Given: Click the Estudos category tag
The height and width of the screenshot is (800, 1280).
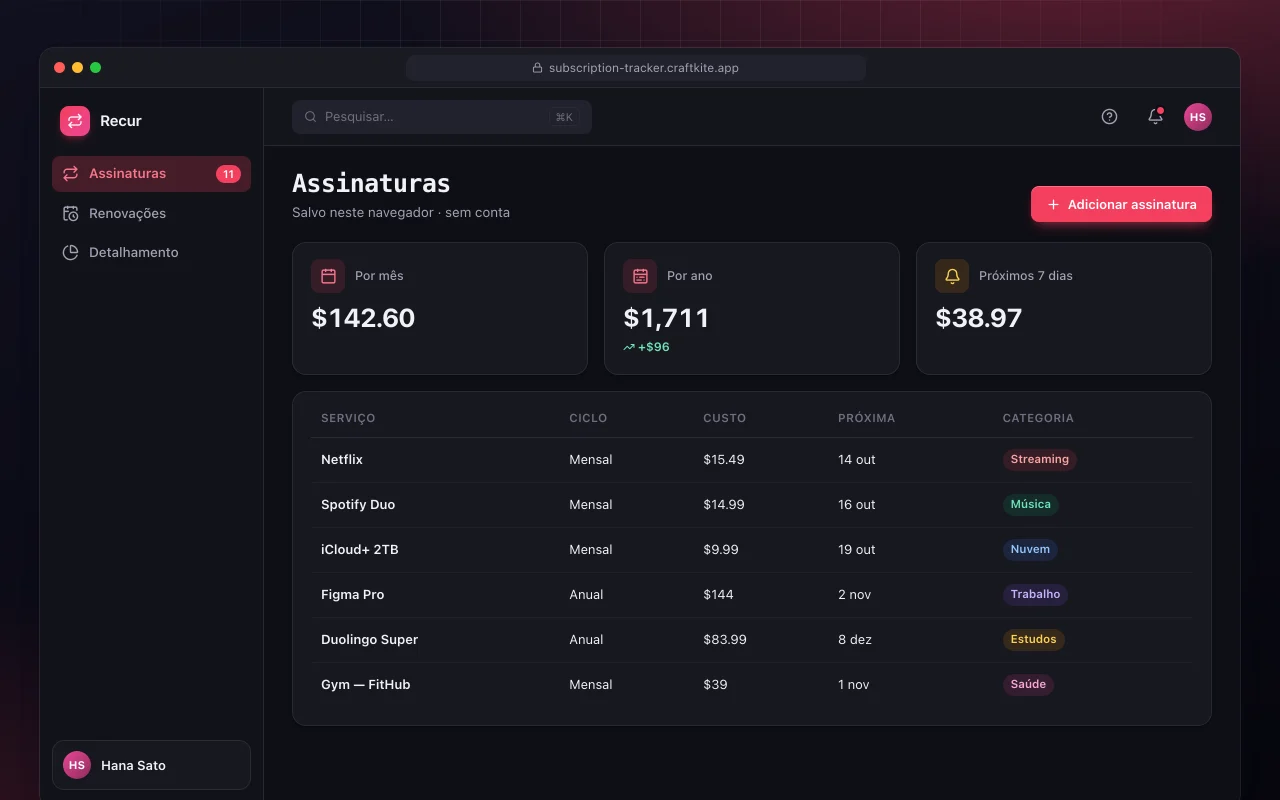Looking at the screenshot, I should pos(1034,640).
